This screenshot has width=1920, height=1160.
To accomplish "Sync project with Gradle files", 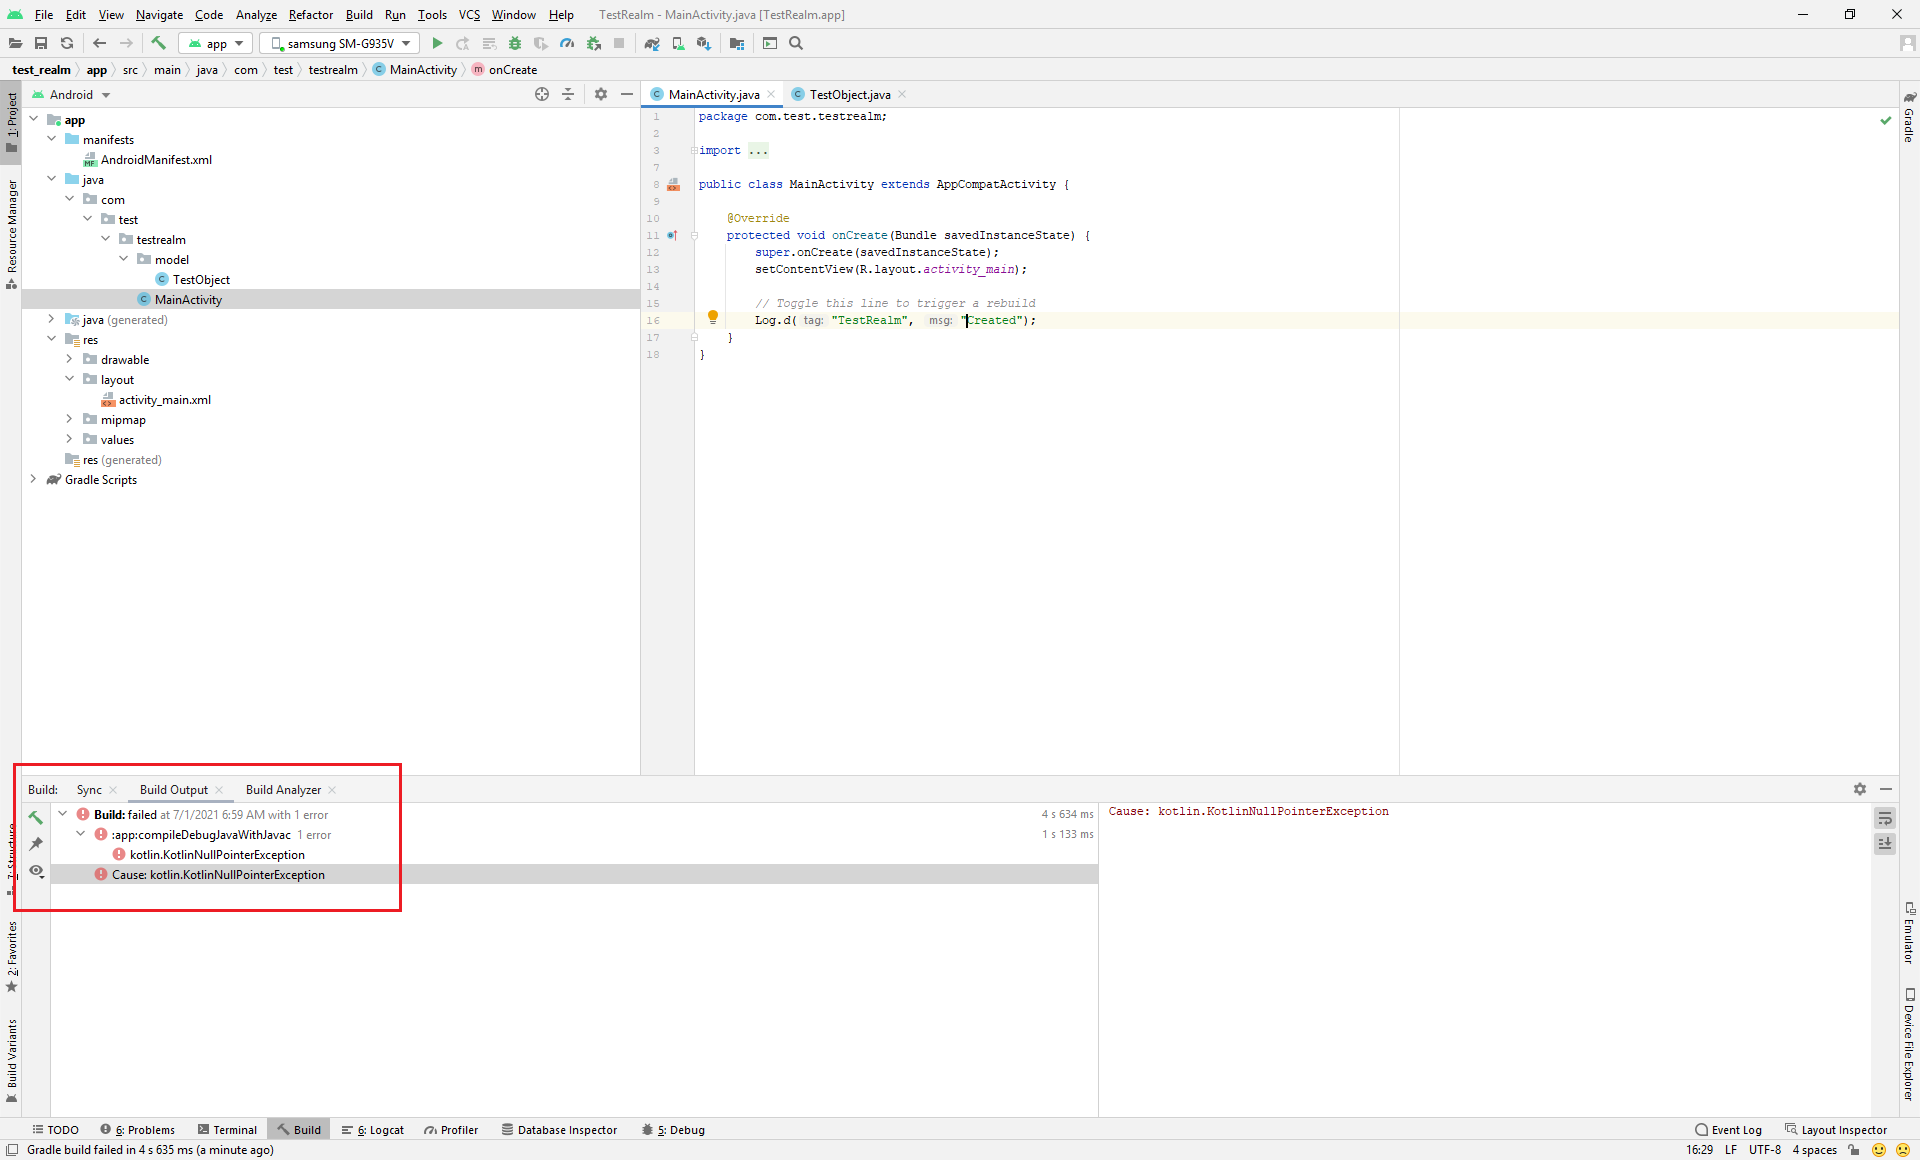I will click(653, 43).
